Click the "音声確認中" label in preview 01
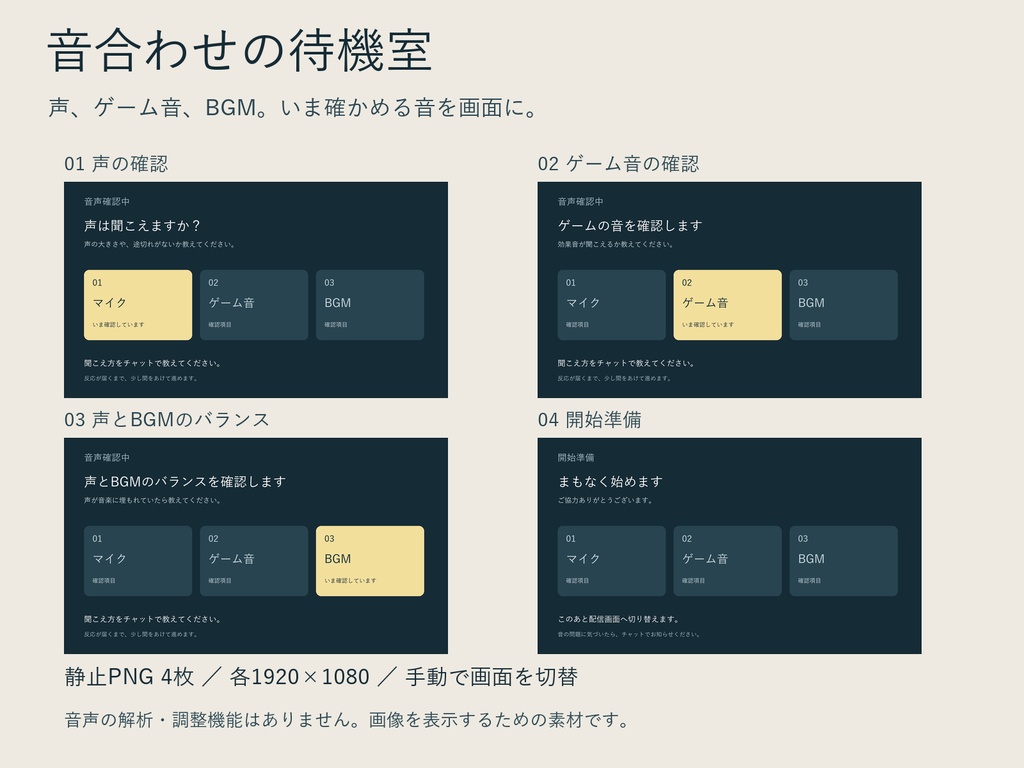 point(107,202)
